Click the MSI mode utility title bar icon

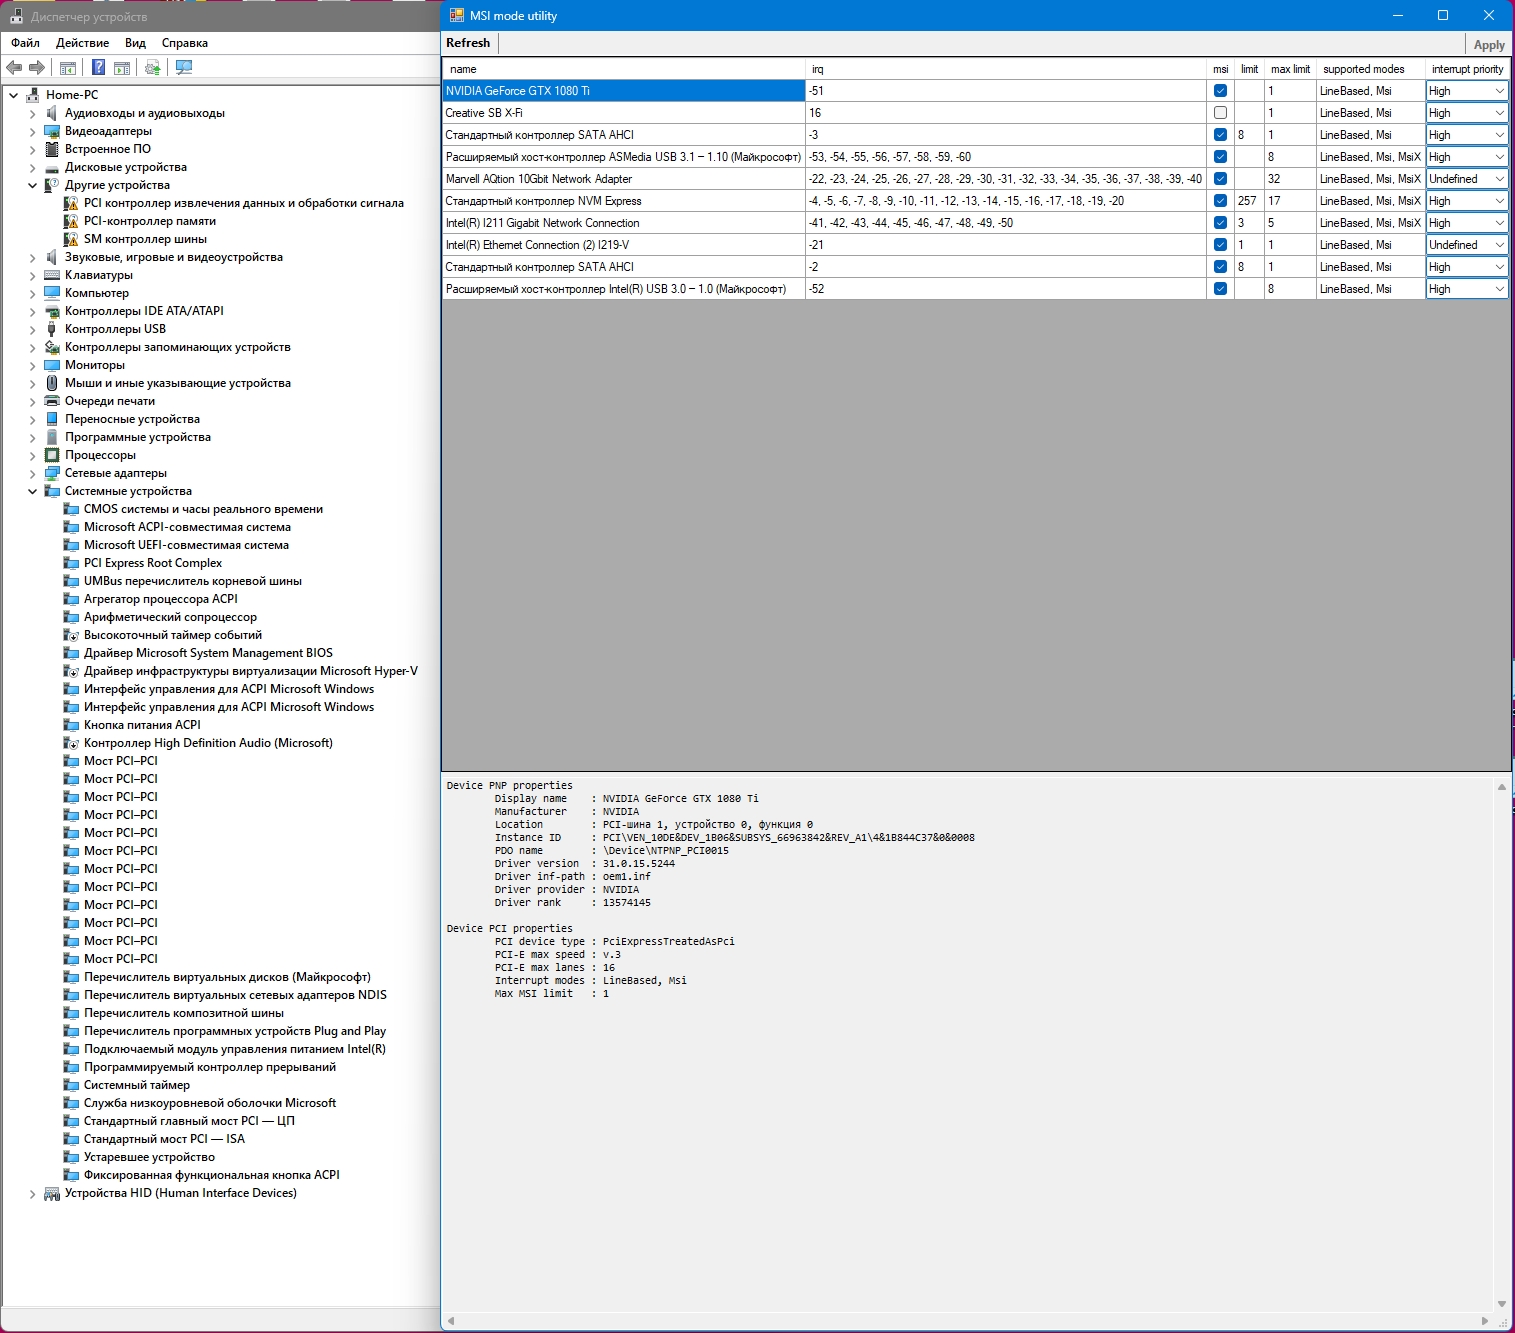[x=457, y=15]
